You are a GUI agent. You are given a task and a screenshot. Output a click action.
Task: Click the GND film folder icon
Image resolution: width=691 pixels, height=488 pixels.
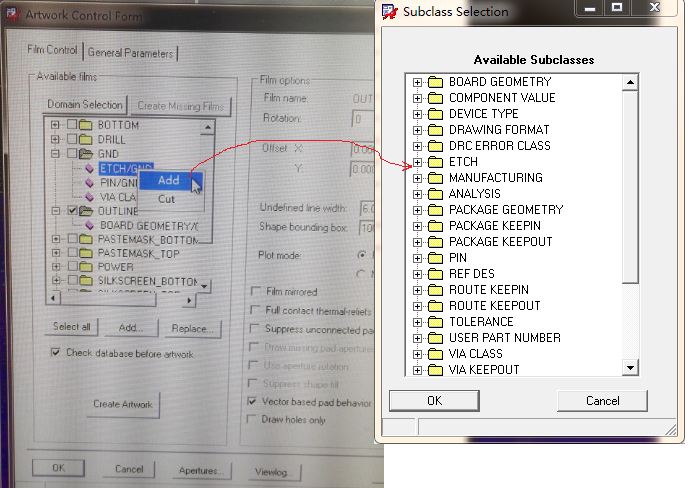[87, 155]
